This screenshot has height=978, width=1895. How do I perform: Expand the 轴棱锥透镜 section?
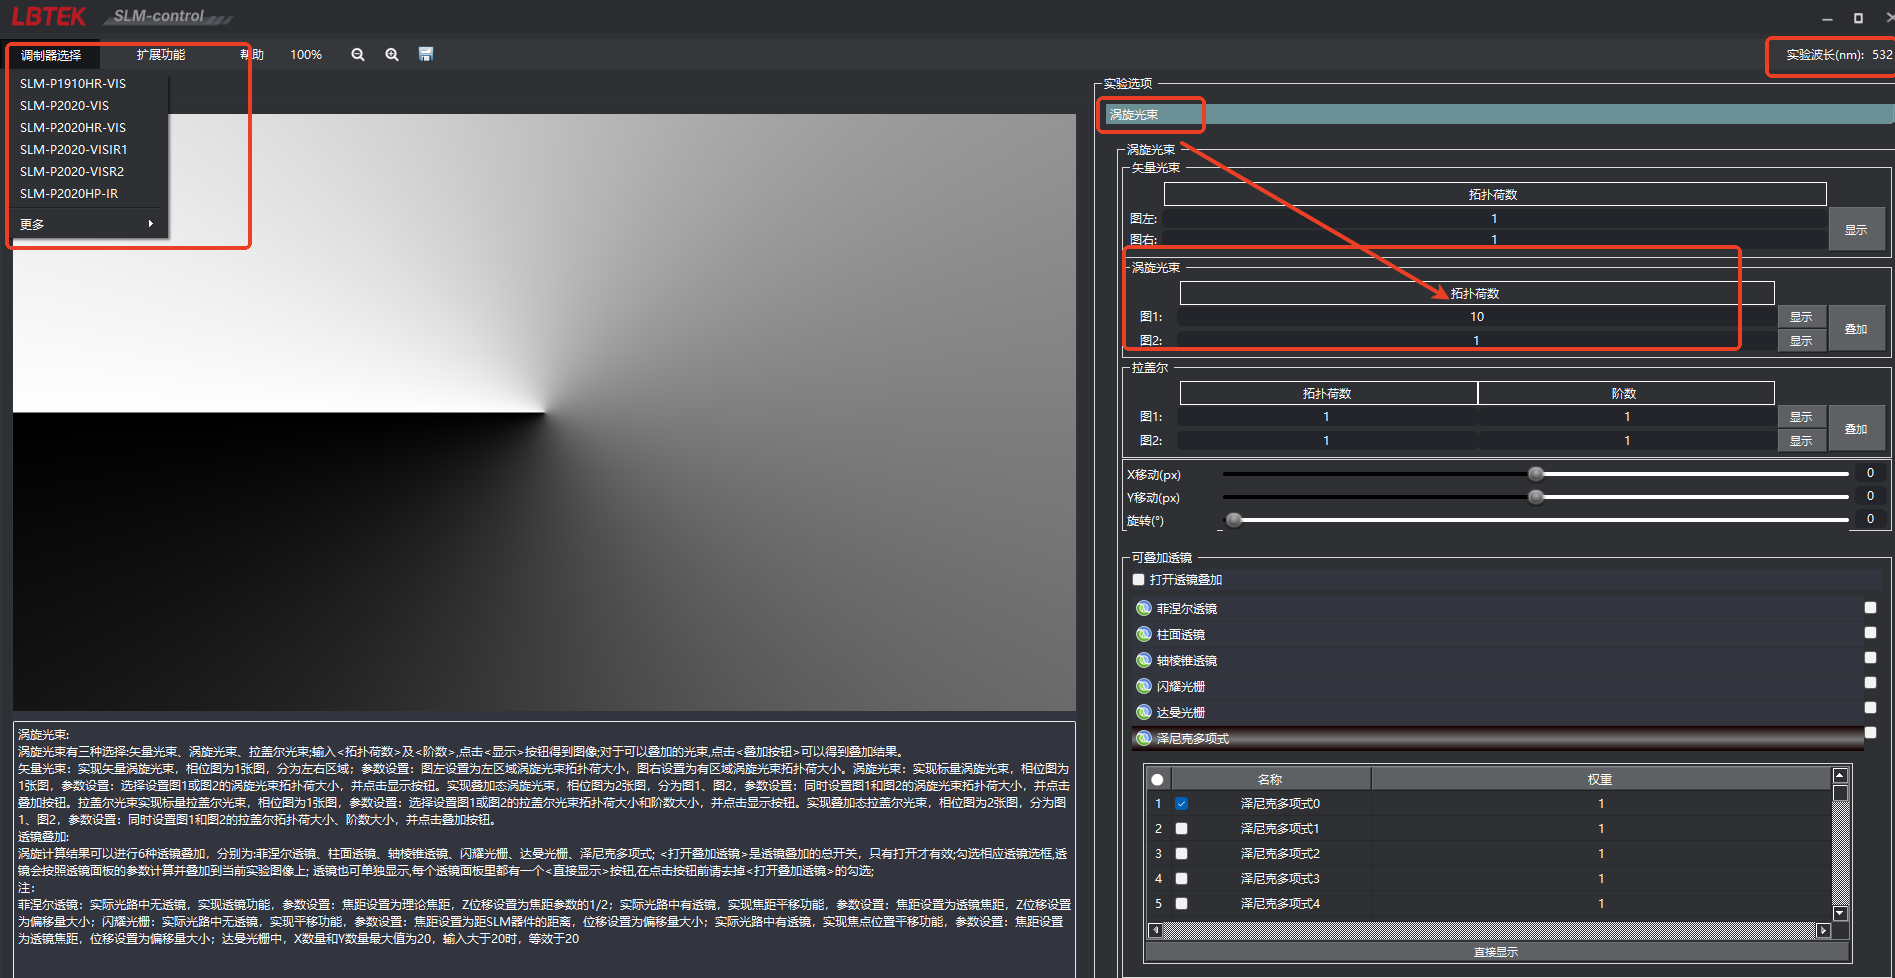pyautogui.click(x=1498, y=660)
